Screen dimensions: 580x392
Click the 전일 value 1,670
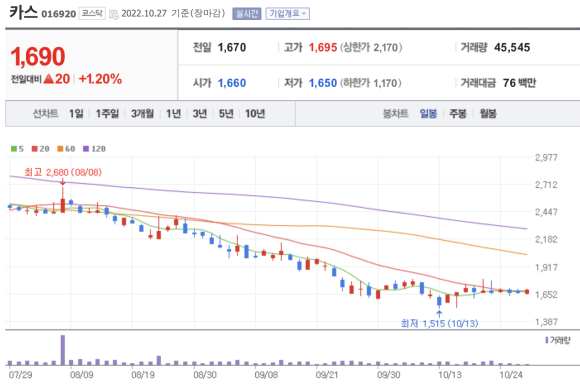[232, 47]
